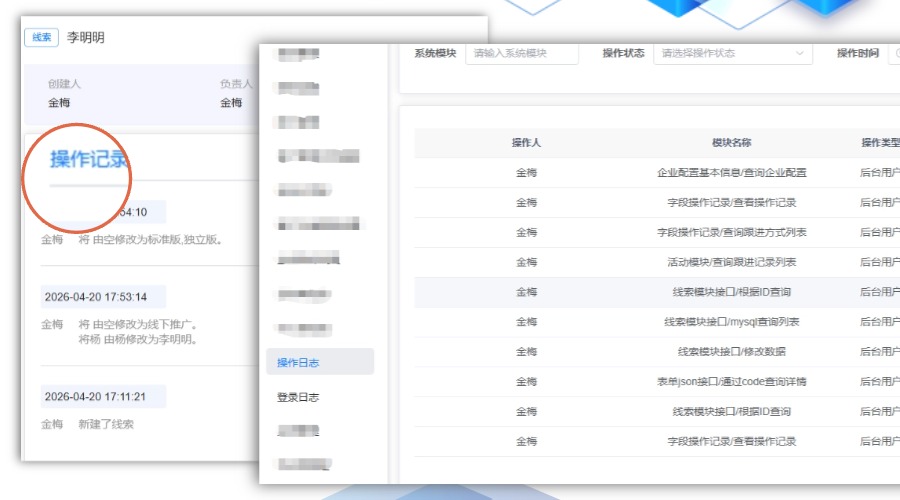This screenshot has width=900, height=500.
Task: Click the 李明明 lead title
Action: (x=86, y=37)
